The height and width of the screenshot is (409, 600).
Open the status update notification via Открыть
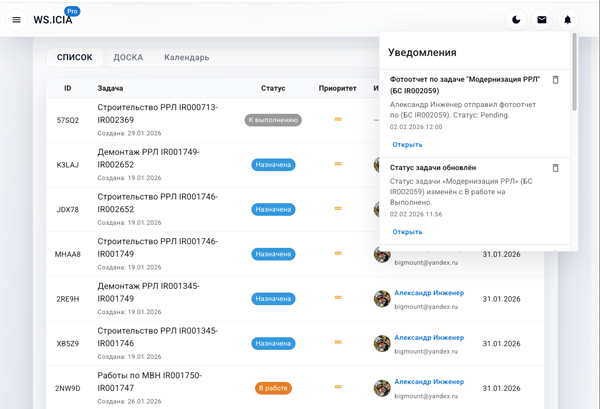point(407,232)
